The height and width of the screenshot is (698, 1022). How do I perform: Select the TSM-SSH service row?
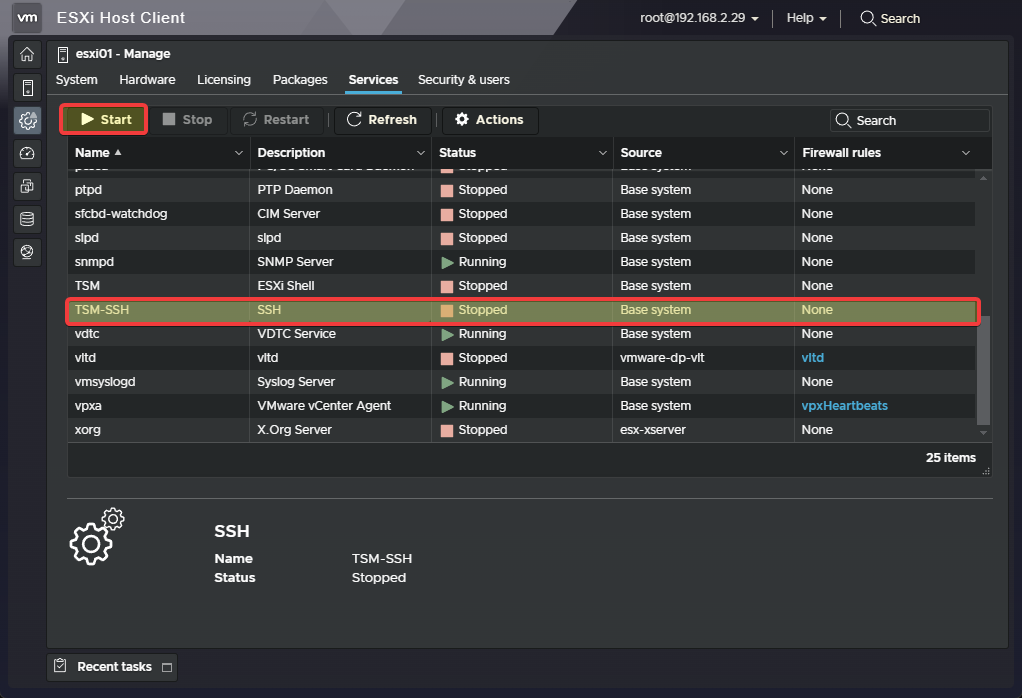pos(521,310)
